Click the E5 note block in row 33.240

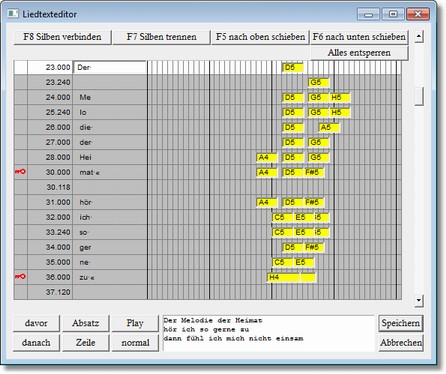[303, 232]
